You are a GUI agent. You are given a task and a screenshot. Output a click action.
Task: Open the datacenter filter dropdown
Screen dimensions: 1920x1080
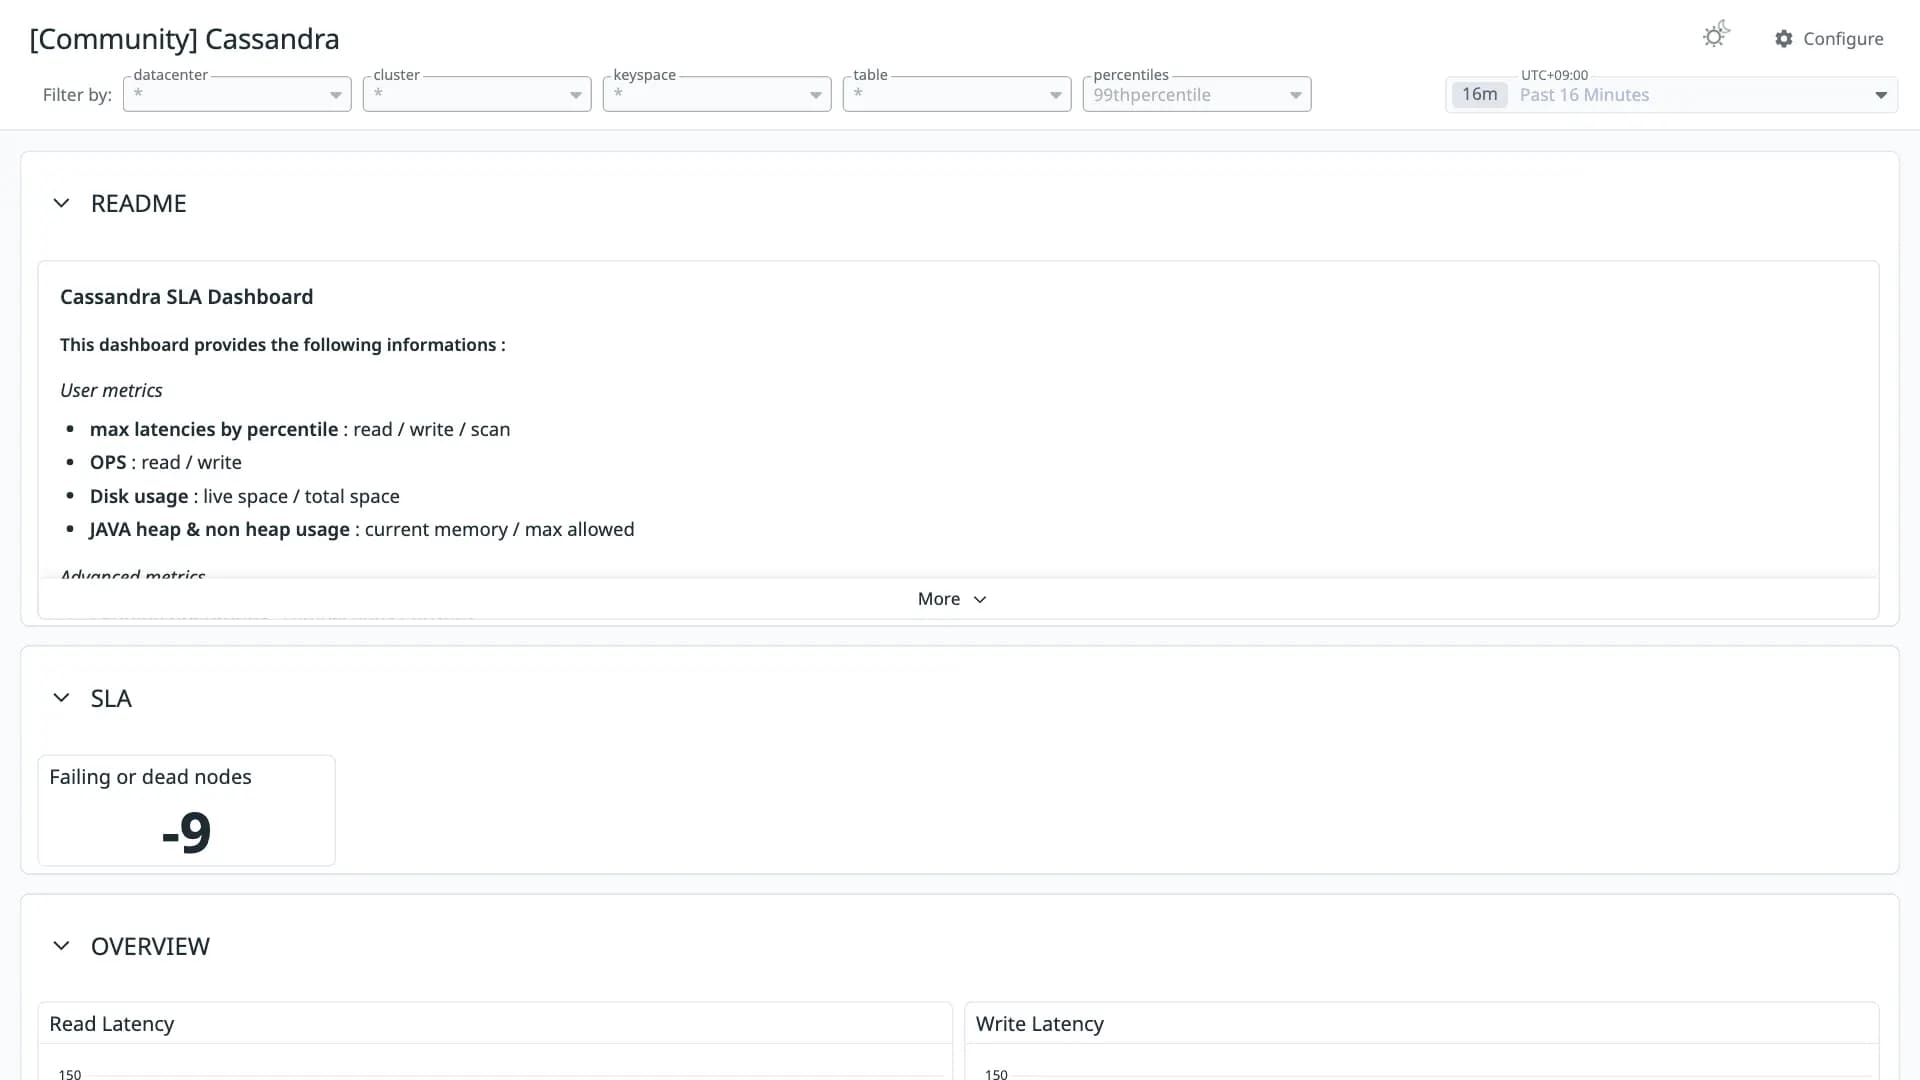click(237, 95)
